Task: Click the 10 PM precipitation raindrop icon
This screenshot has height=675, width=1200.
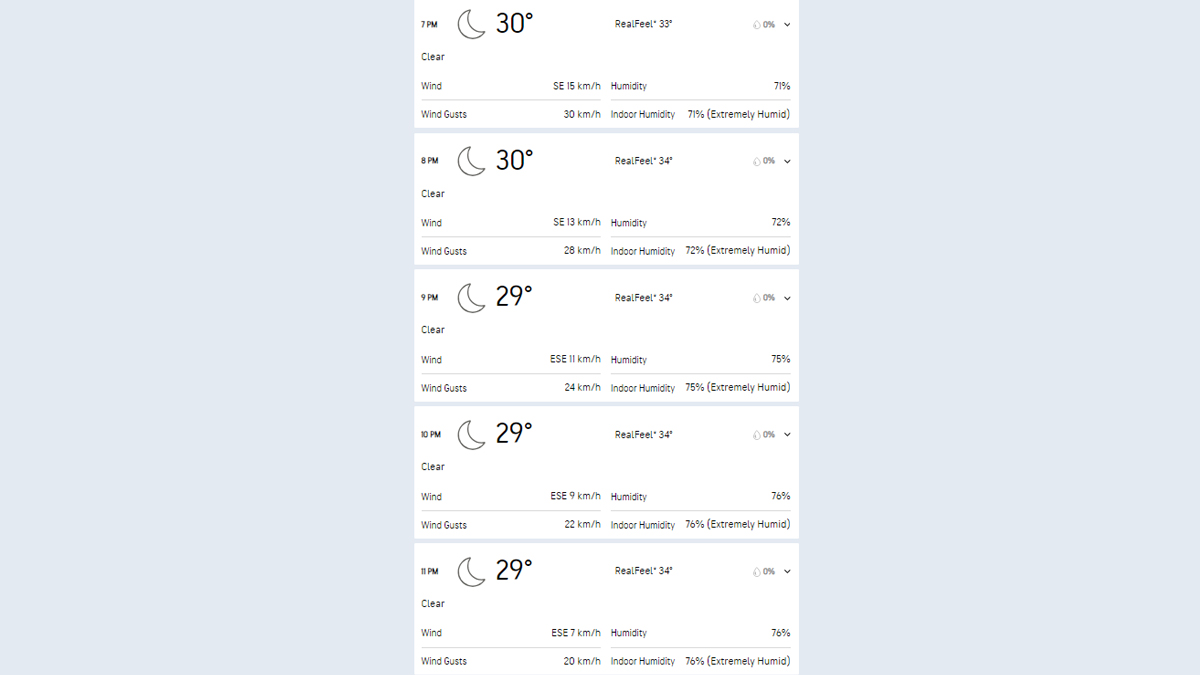Action: point(757,435)
